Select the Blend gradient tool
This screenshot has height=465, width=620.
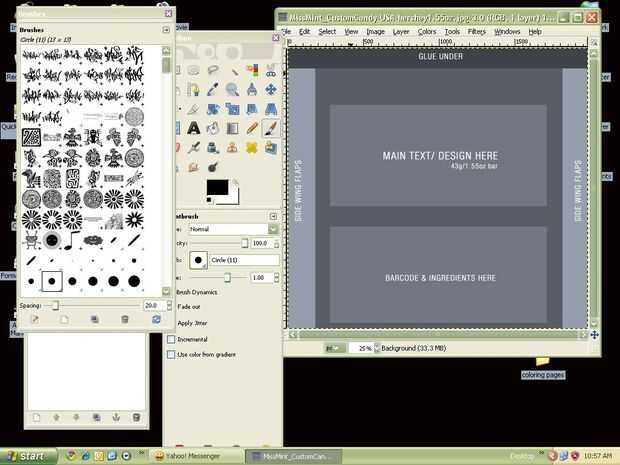[232, 128]
